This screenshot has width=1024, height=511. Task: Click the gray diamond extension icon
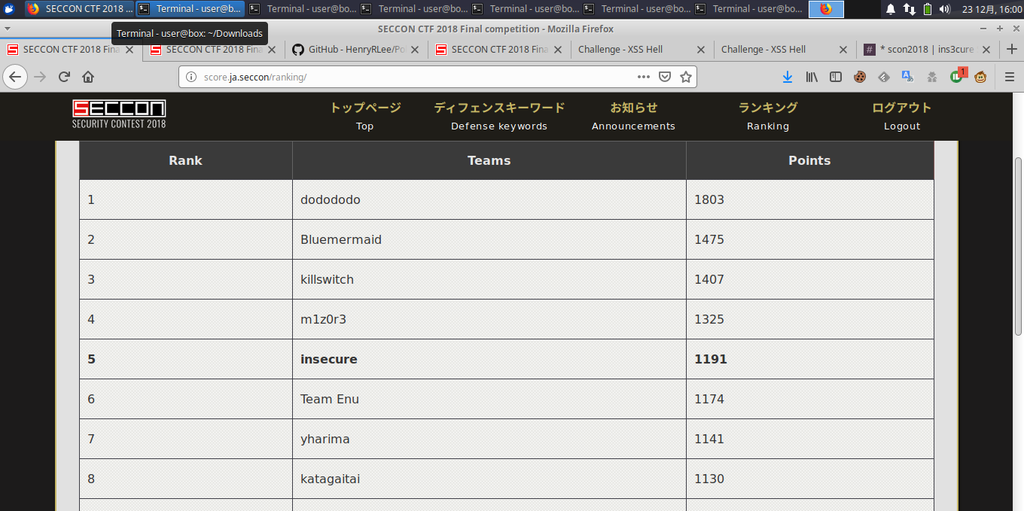click(x=884, y=77)
